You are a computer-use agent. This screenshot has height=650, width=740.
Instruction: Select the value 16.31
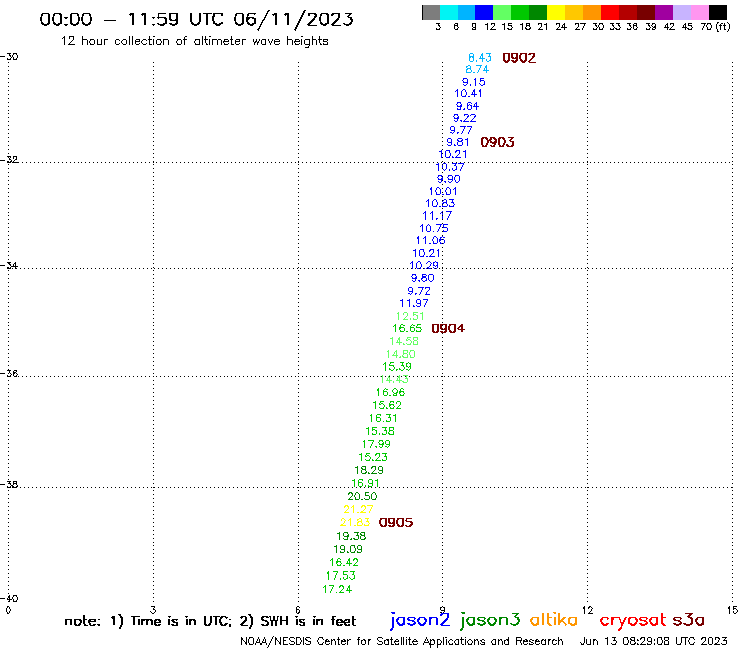383,418
